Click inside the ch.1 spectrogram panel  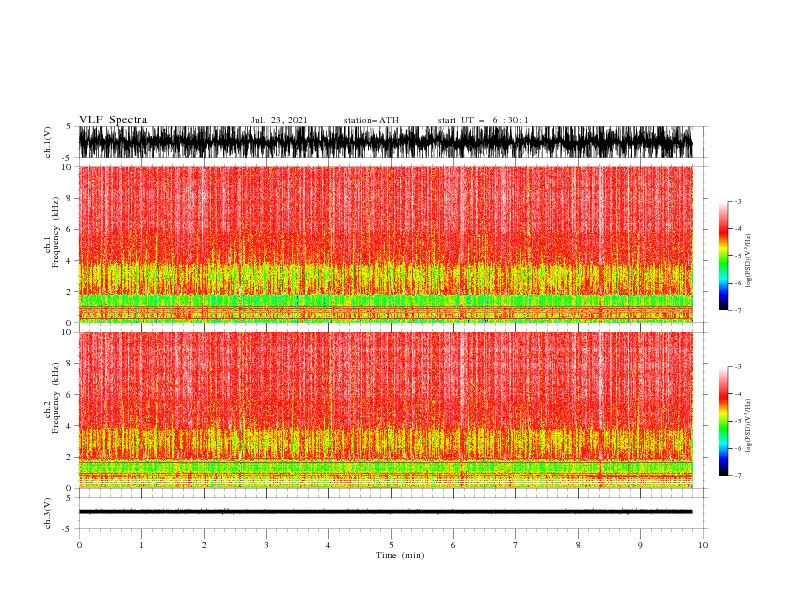click(x=385, y=244)
